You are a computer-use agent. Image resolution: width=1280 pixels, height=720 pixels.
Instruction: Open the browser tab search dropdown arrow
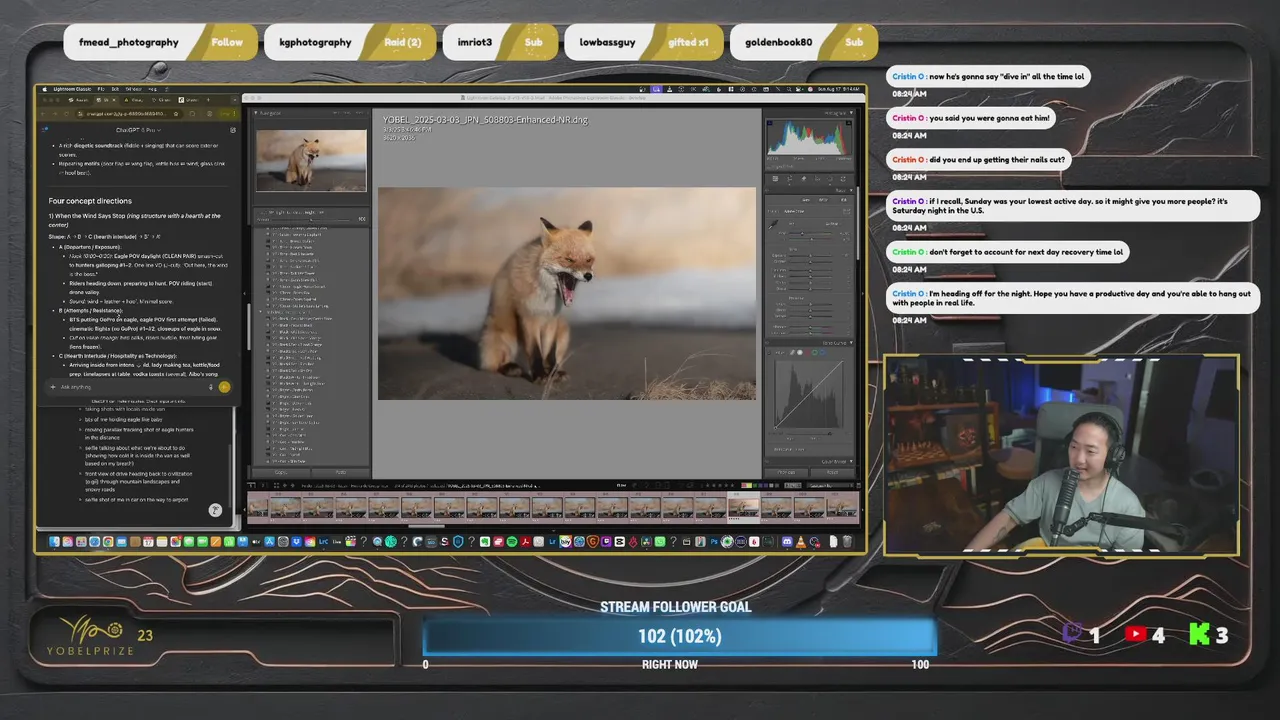[x=235, y=100]
